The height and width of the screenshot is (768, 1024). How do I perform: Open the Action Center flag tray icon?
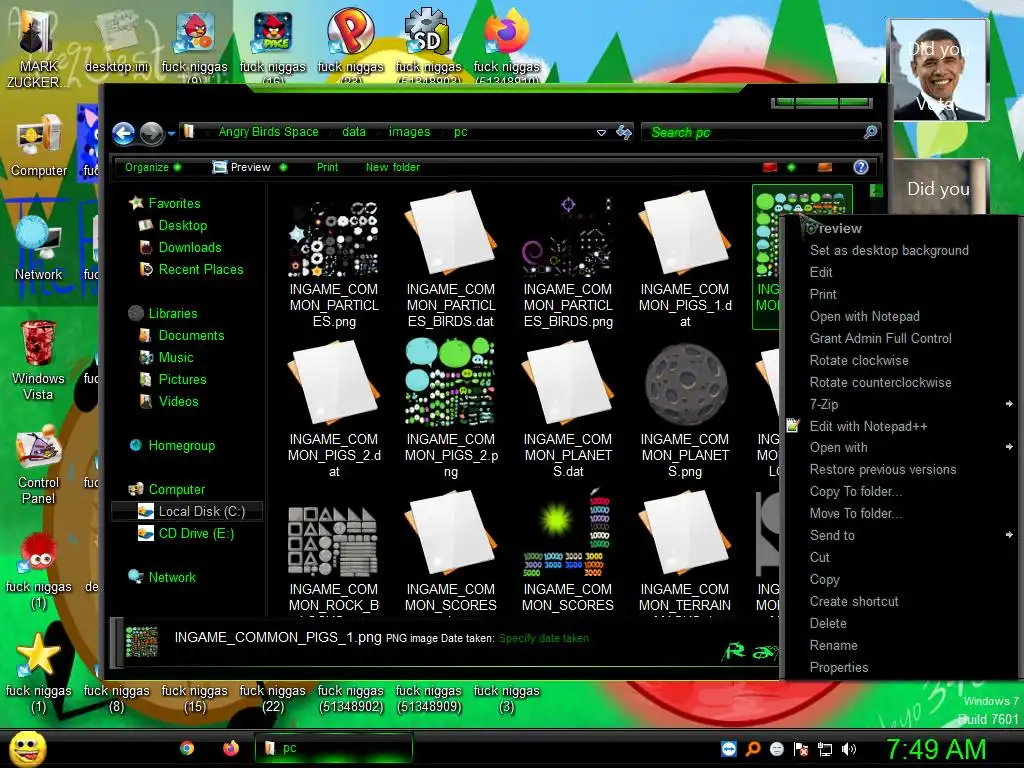(801, 749)
